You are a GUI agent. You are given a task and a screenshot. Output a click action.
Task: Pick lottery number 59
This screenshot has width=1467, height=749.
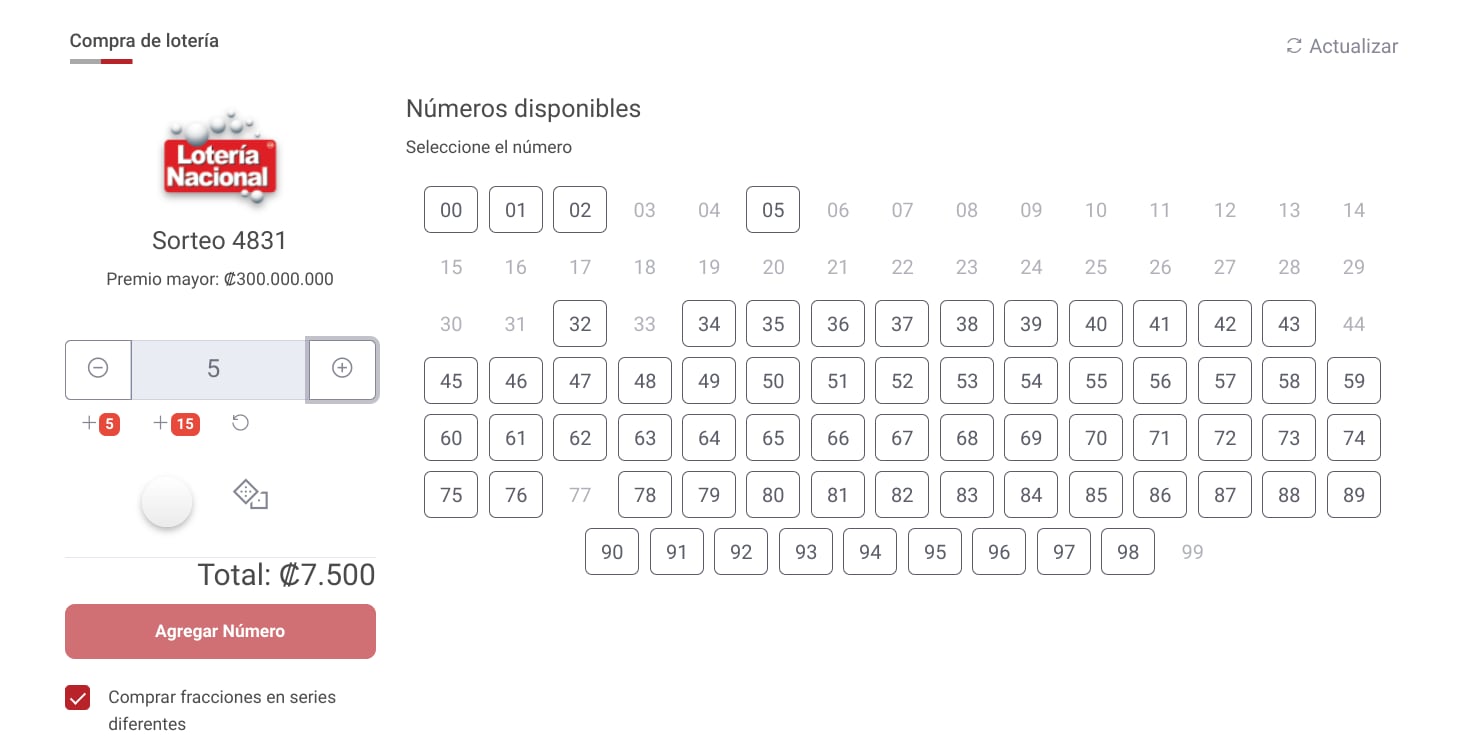pyautogui.click(x=1353, y=381)
